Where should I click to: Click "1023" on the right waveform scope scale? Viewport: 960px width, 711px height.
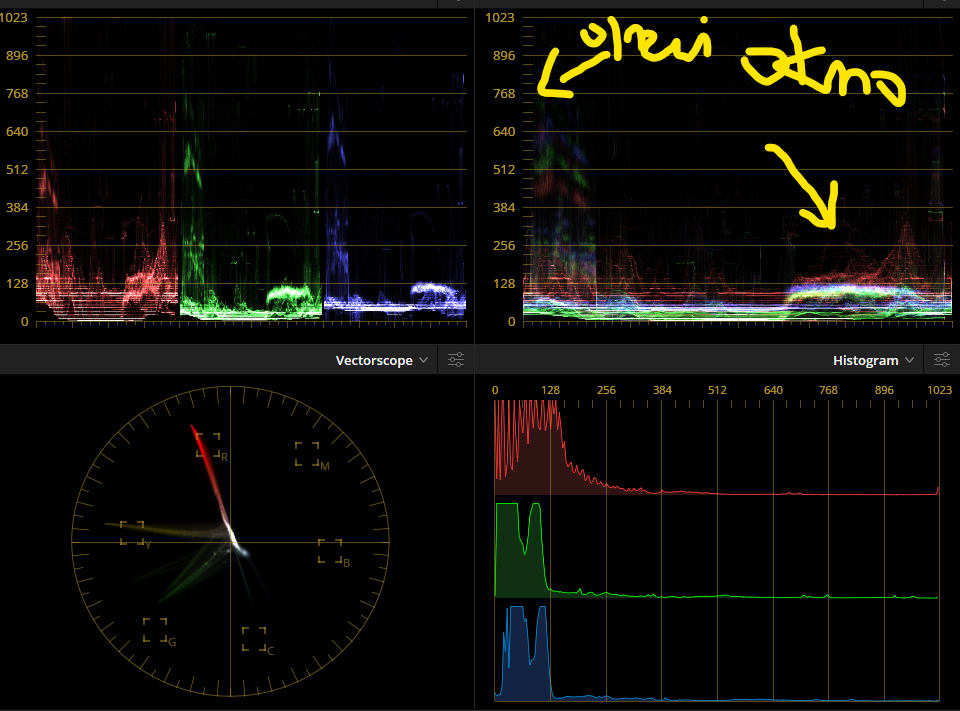tap(500, 17)
